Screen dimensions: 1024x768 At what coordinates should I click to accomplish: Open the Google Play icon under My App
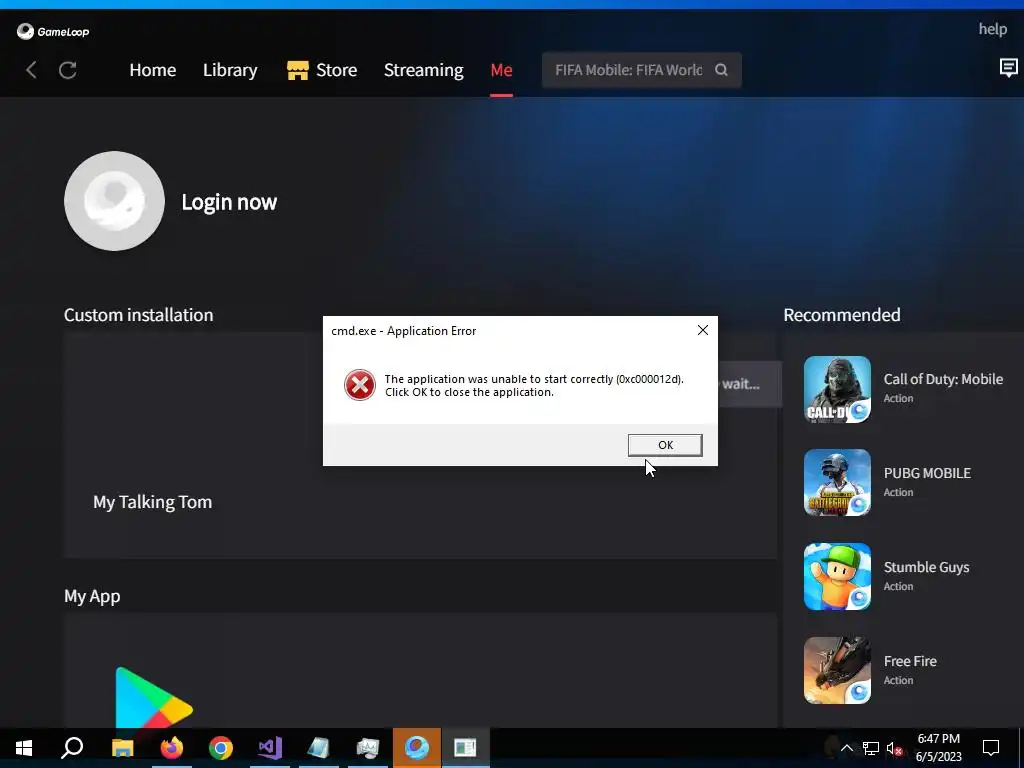point(153,697)
